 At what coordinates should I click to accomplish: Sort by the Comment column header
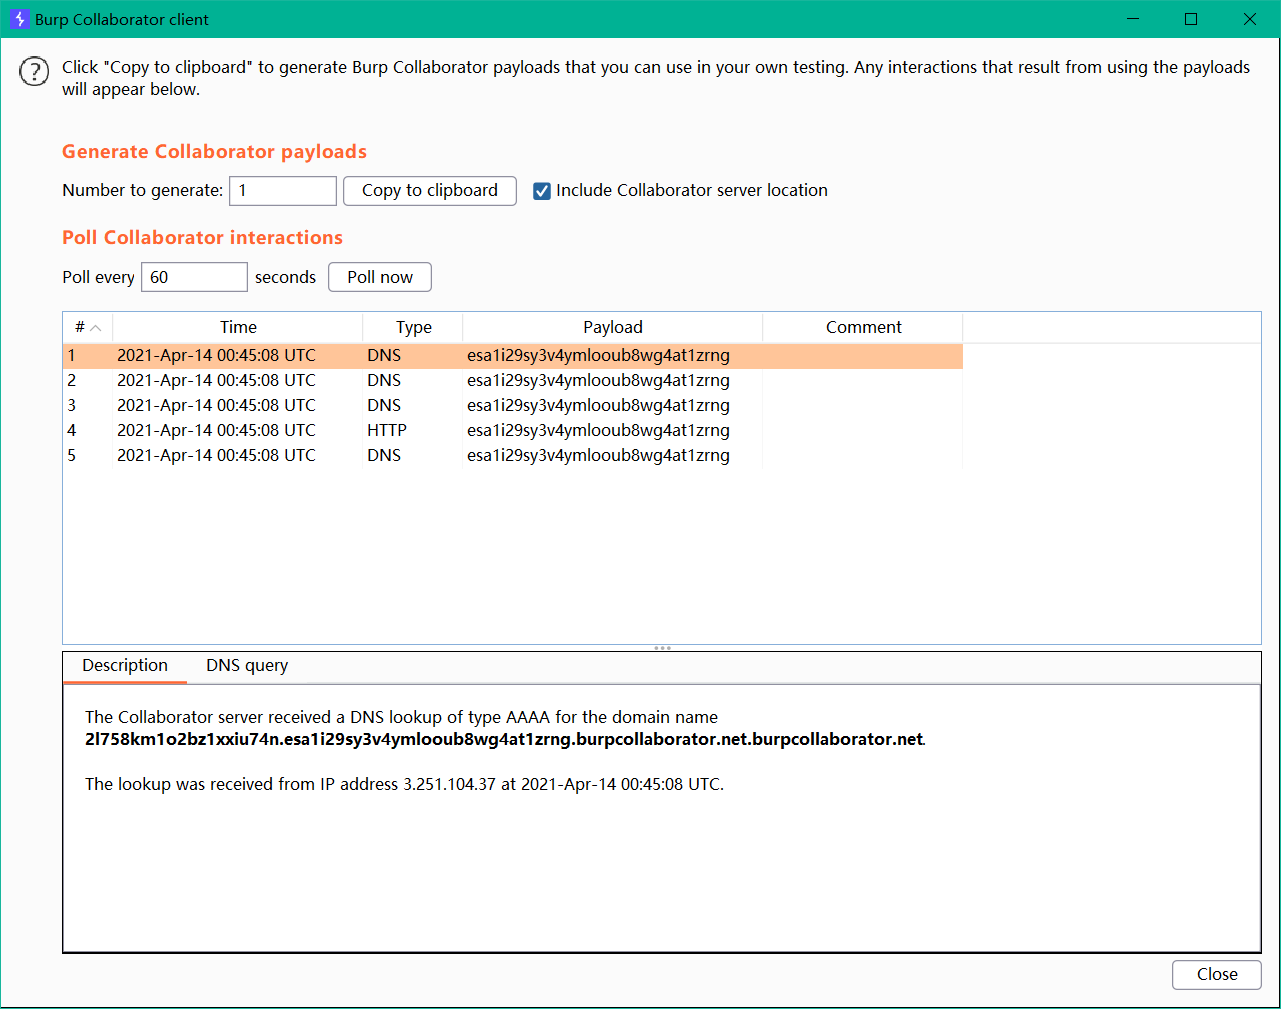click(863, 327)
